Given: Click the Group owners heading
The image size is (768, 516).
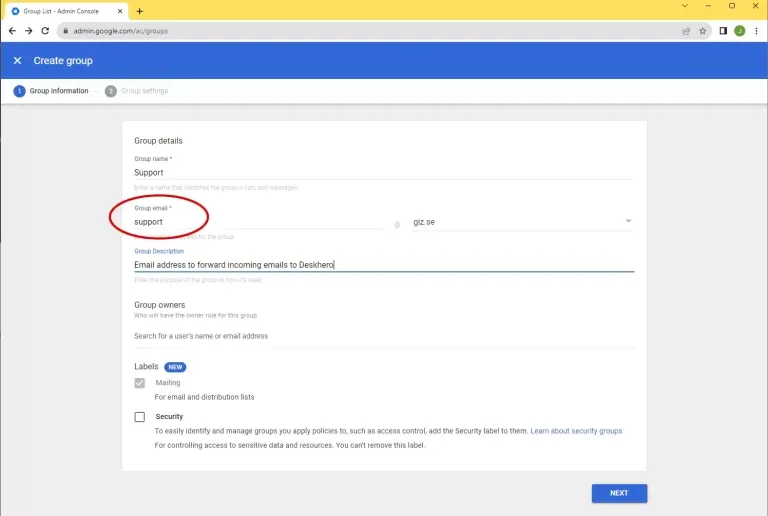Looking at the screenshot, I should (x=160, y=305).
